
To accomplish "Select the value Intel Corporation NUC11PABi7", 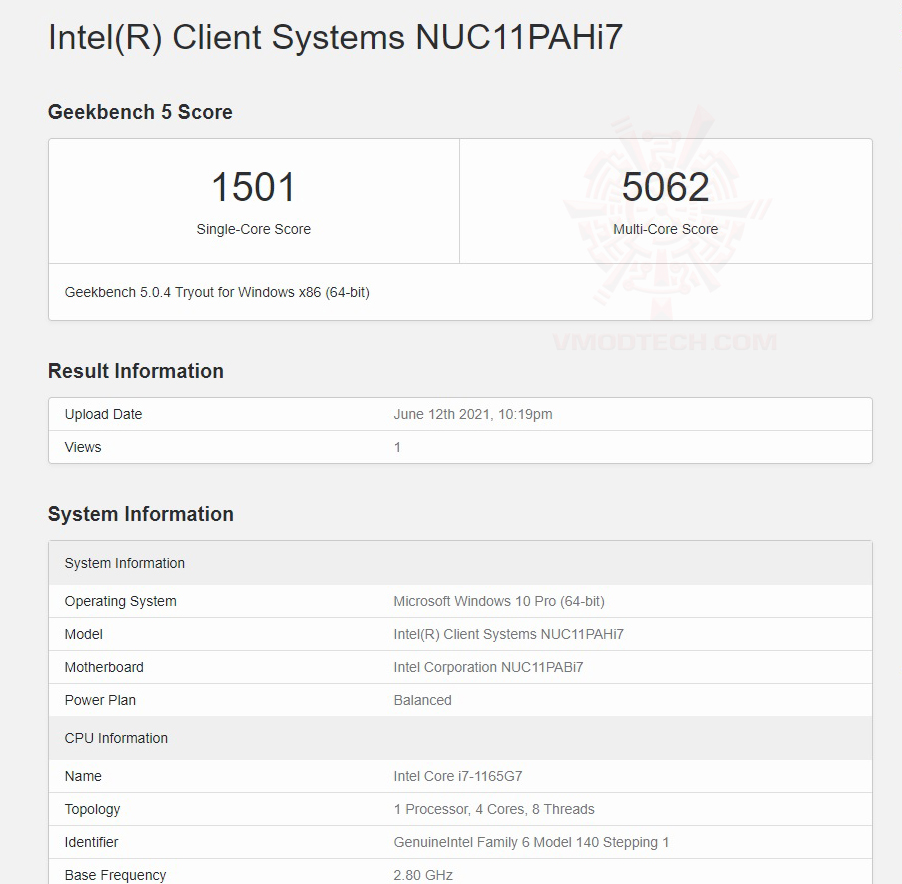I will (x=488, y=667).
